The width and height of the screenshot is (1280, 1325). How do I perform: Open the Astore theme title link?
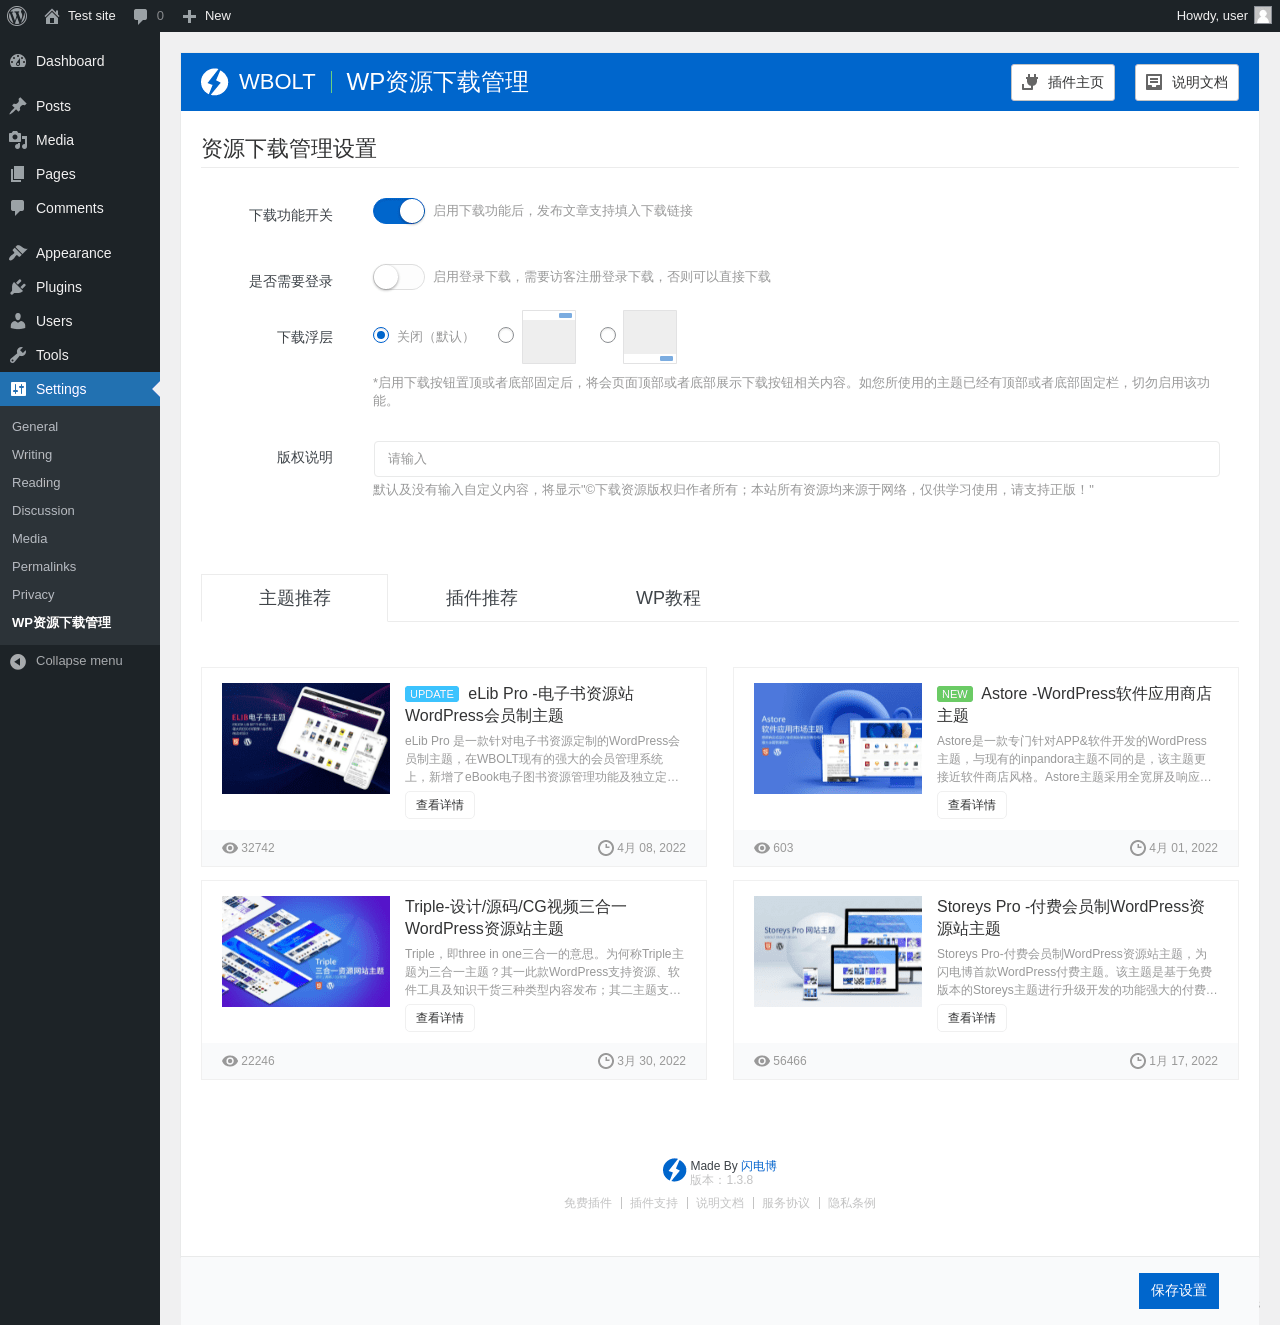tap(1075, 705)
